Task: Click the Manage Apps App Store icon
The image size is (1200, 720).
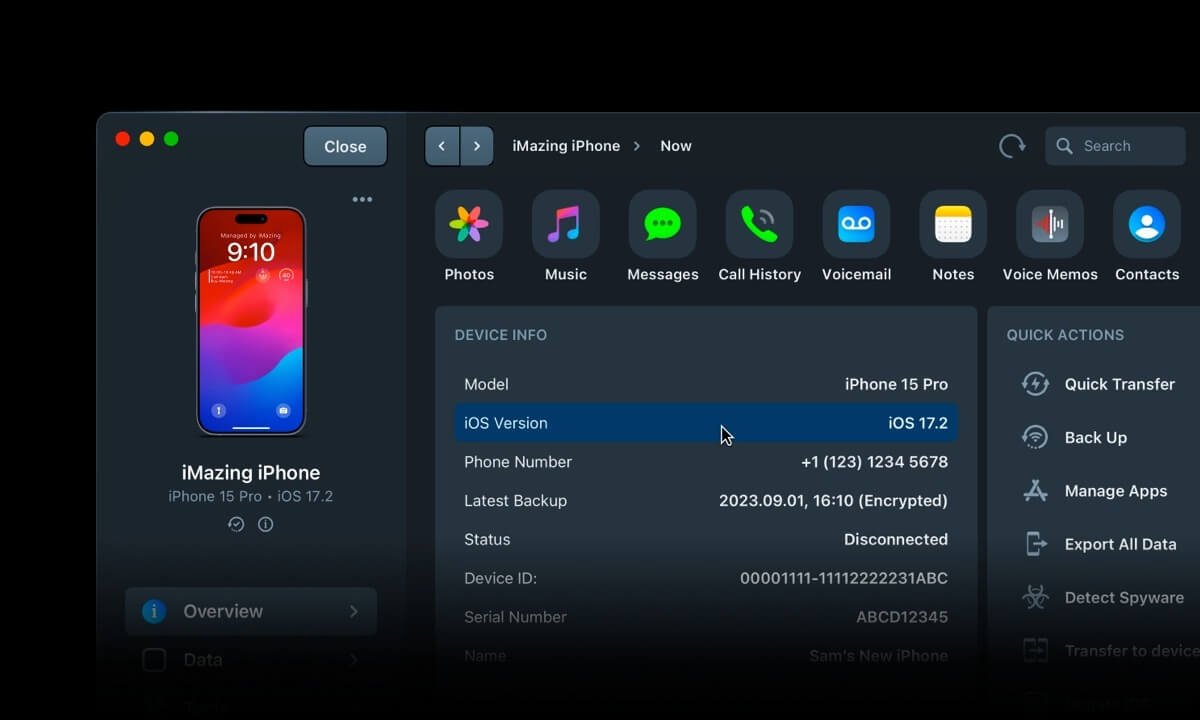Action: 1035,491
